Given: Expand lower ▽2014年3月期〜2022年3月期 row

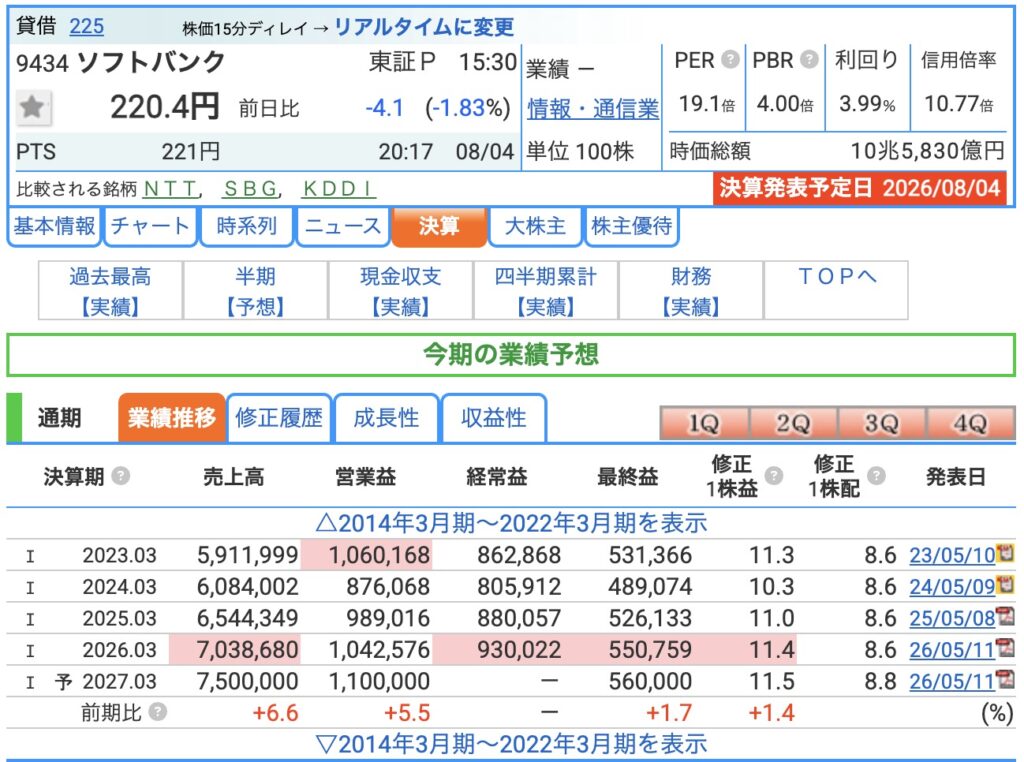Looking at the screenshot, I should point(511,744).
